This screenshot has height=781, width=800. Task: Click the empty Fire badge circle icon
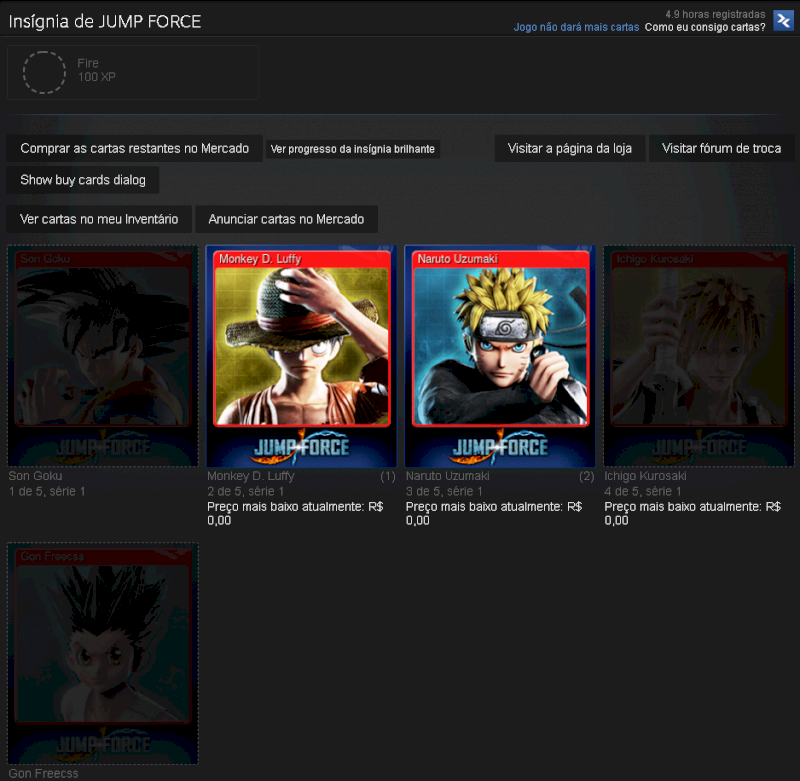pyautogui.click(x=44, y=72)
